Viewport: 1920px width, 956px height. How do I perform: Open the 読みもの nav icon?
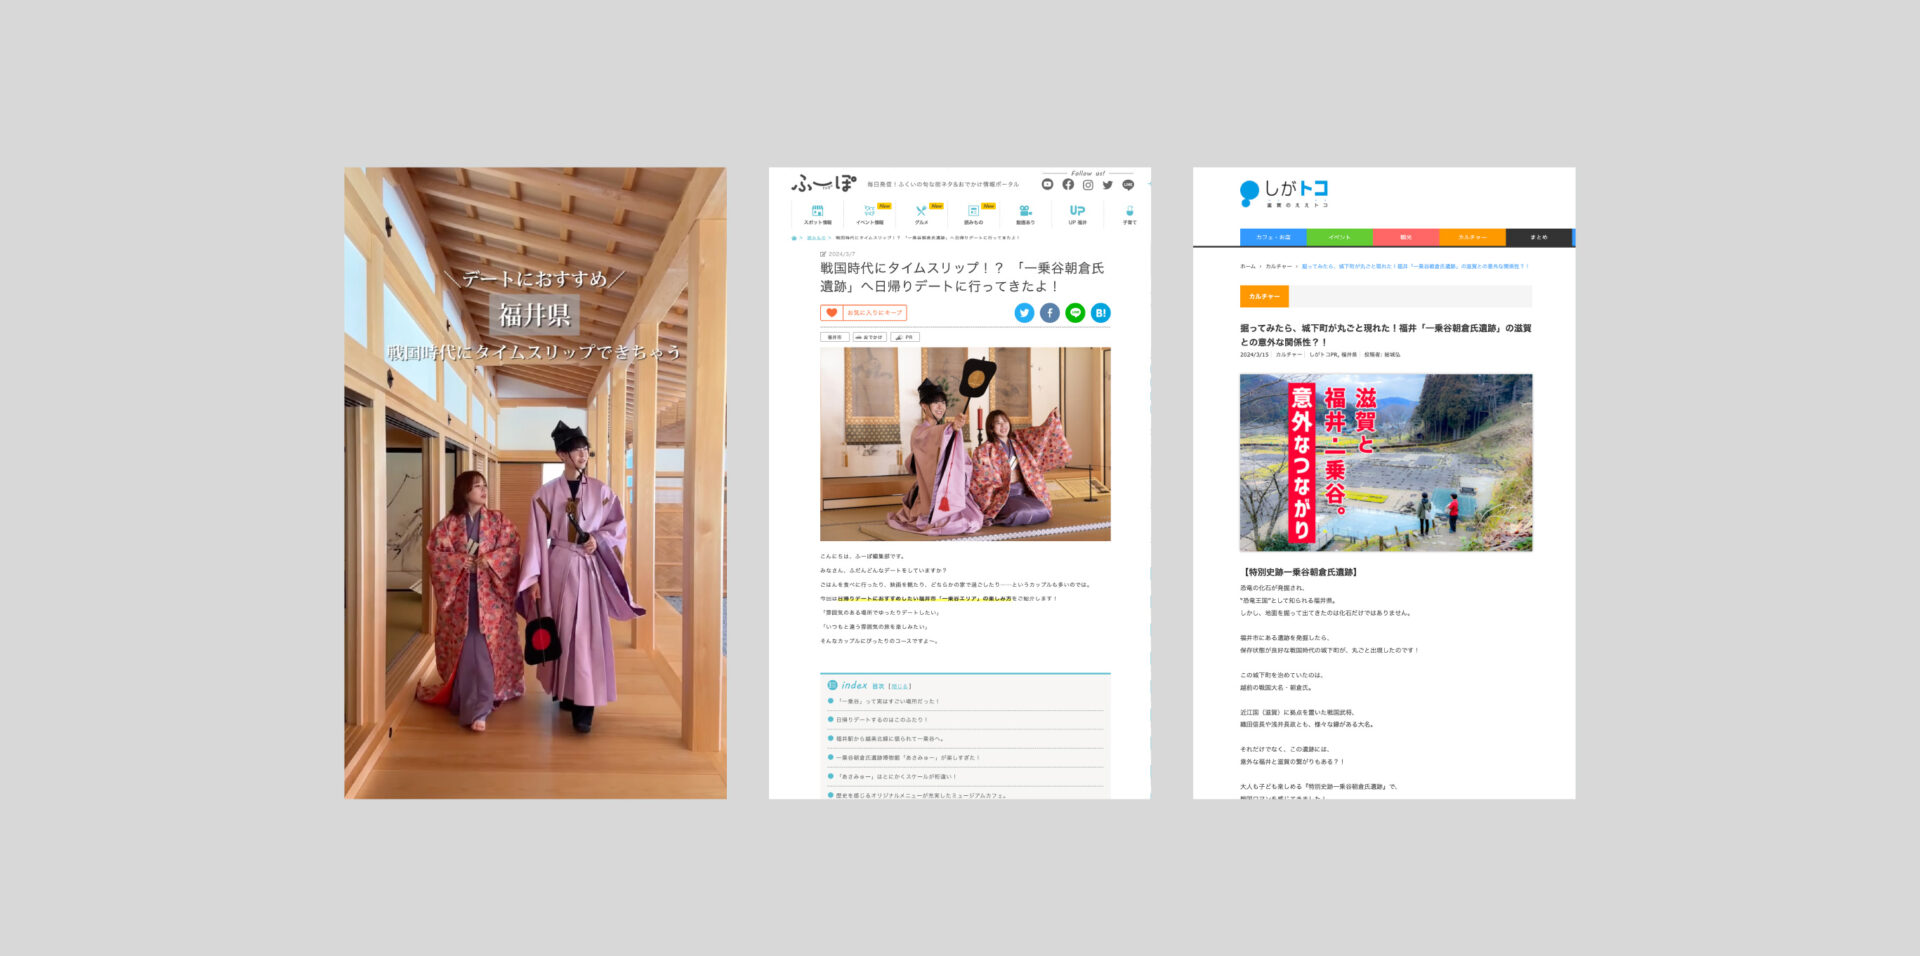[973, 210]
